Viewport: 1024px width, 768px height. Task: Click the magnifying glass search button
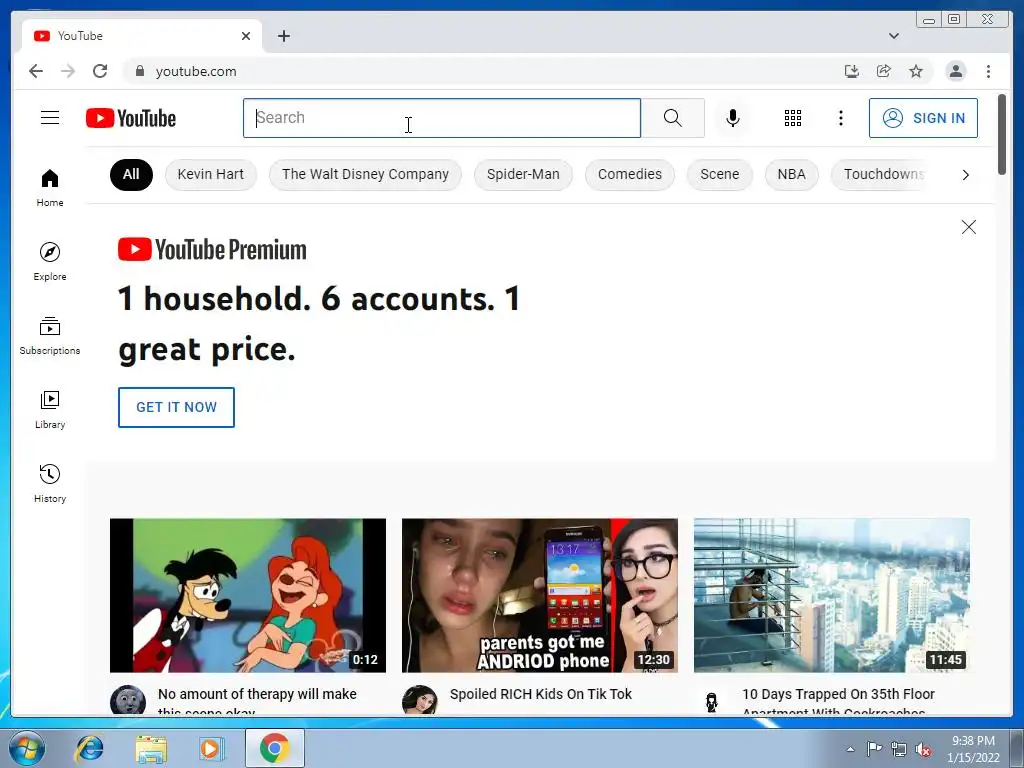coord(673,118)
